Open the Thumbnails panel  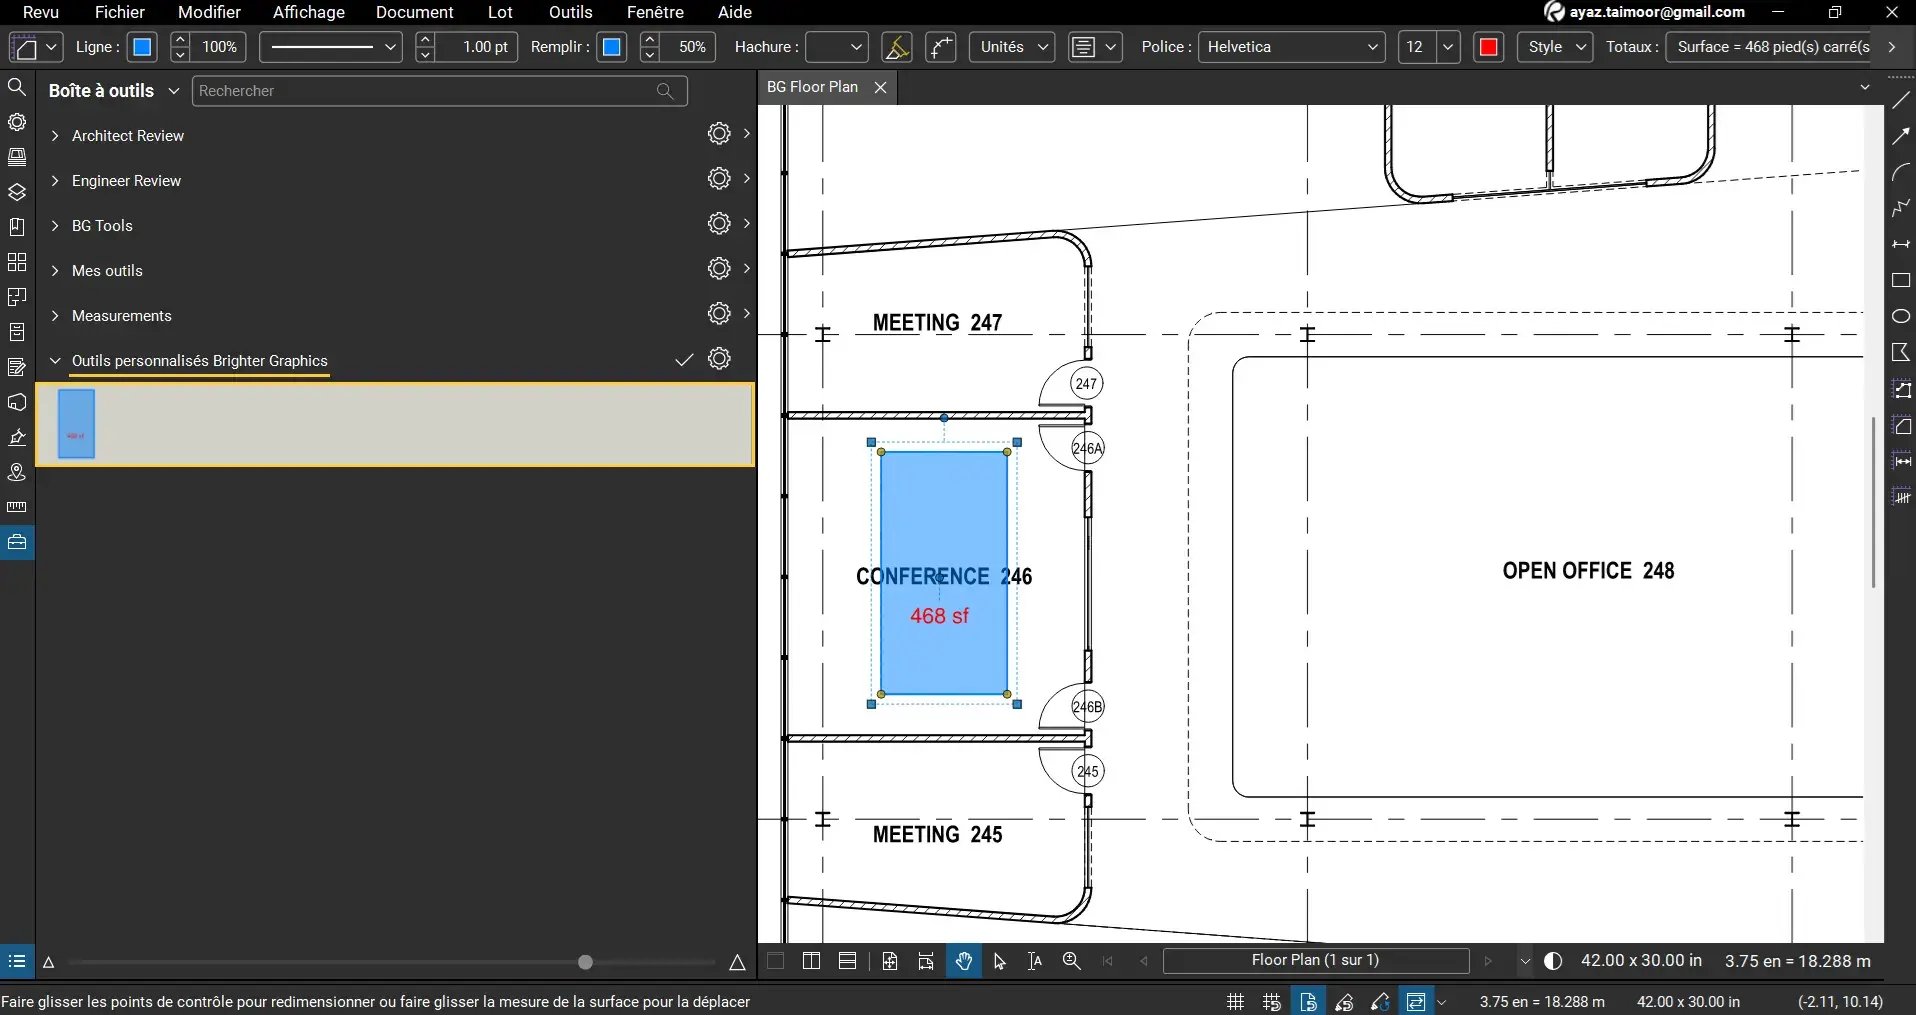(x=16, y=157)
